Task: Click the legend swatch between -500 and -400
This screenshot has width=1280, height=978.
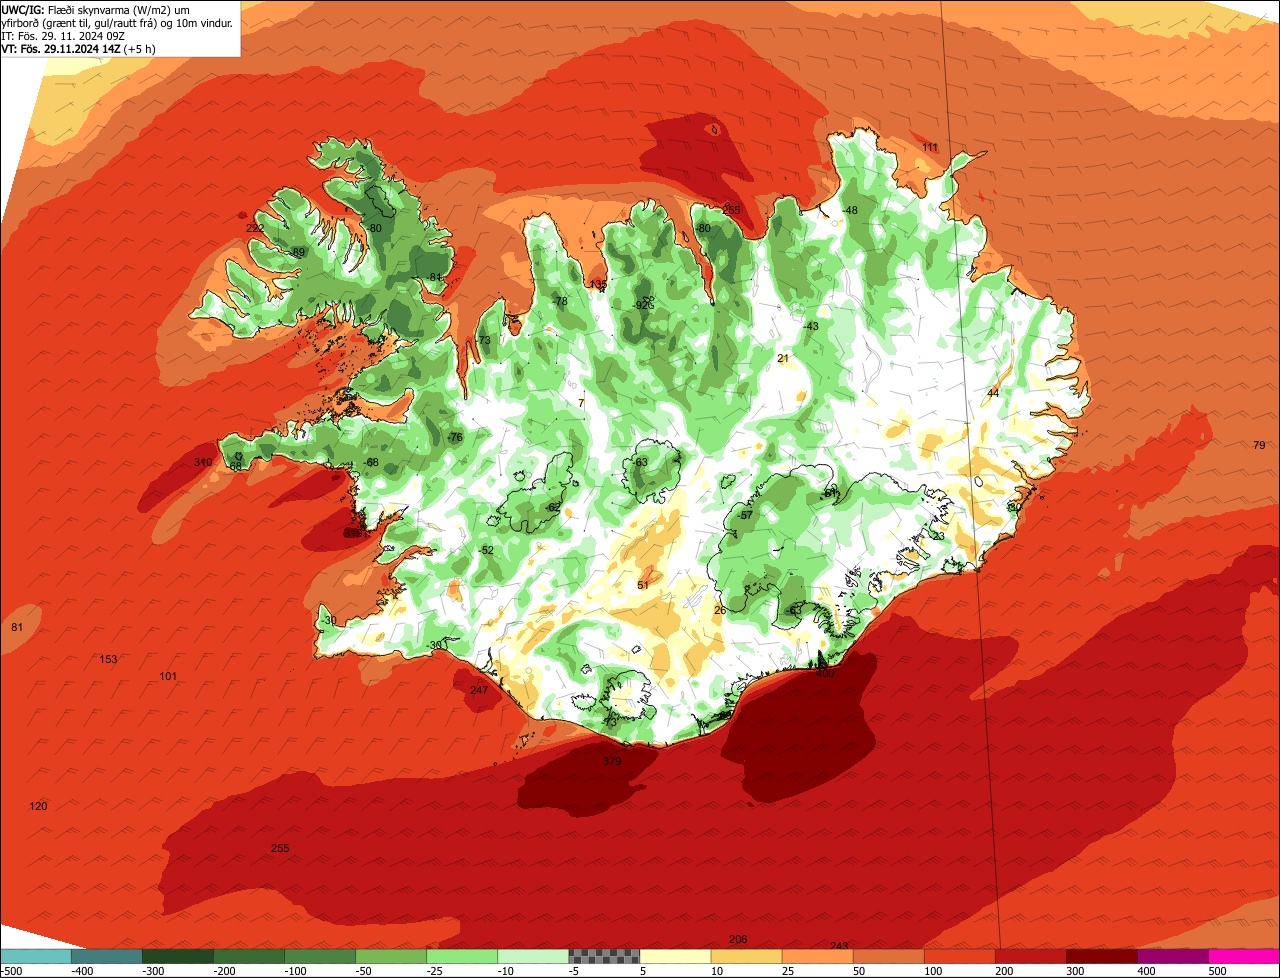Action: coord(36,956)
